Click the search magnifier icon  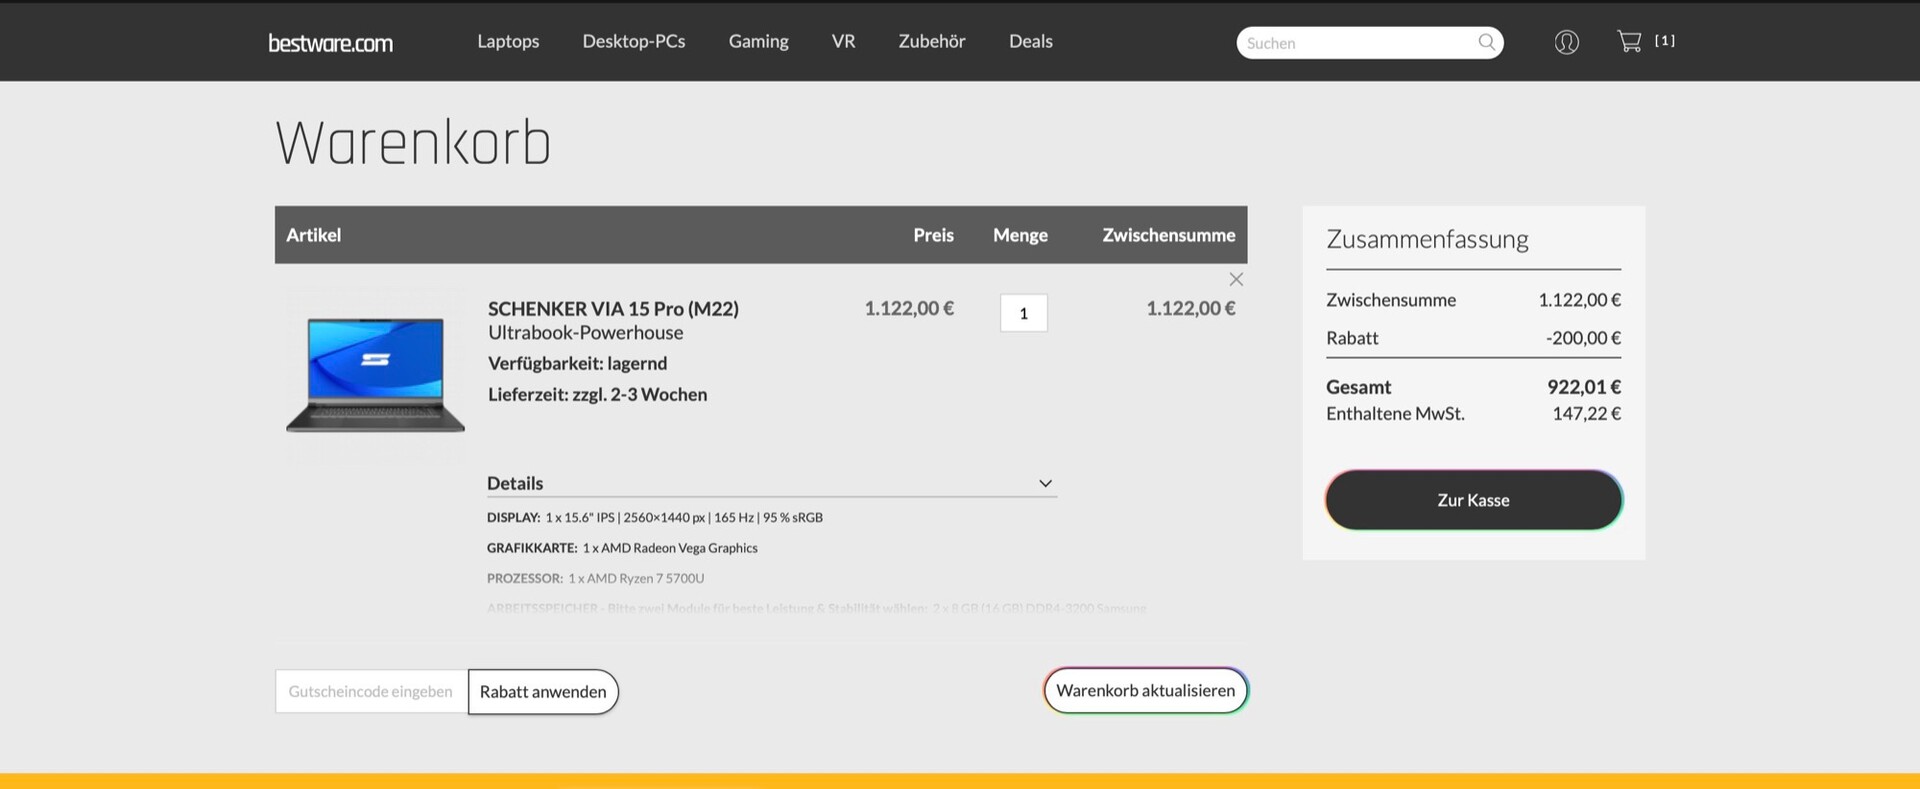point(1486,42)
